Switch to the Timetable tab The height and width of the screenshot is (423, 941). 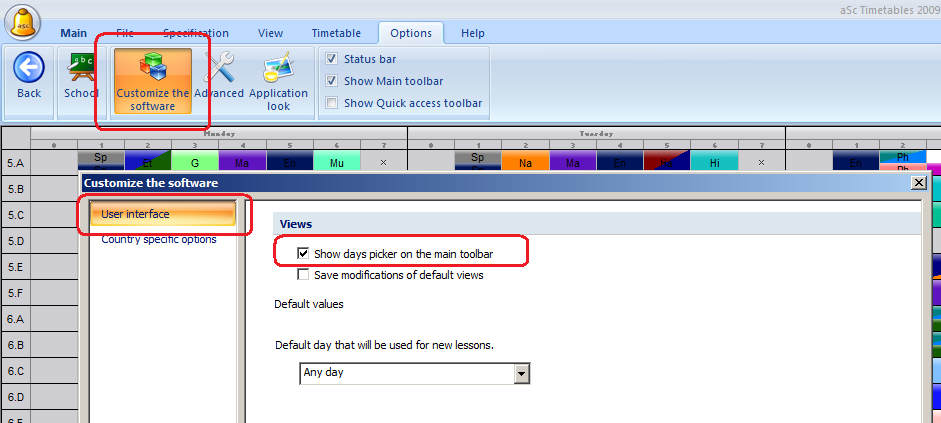[x=336, y=33]
